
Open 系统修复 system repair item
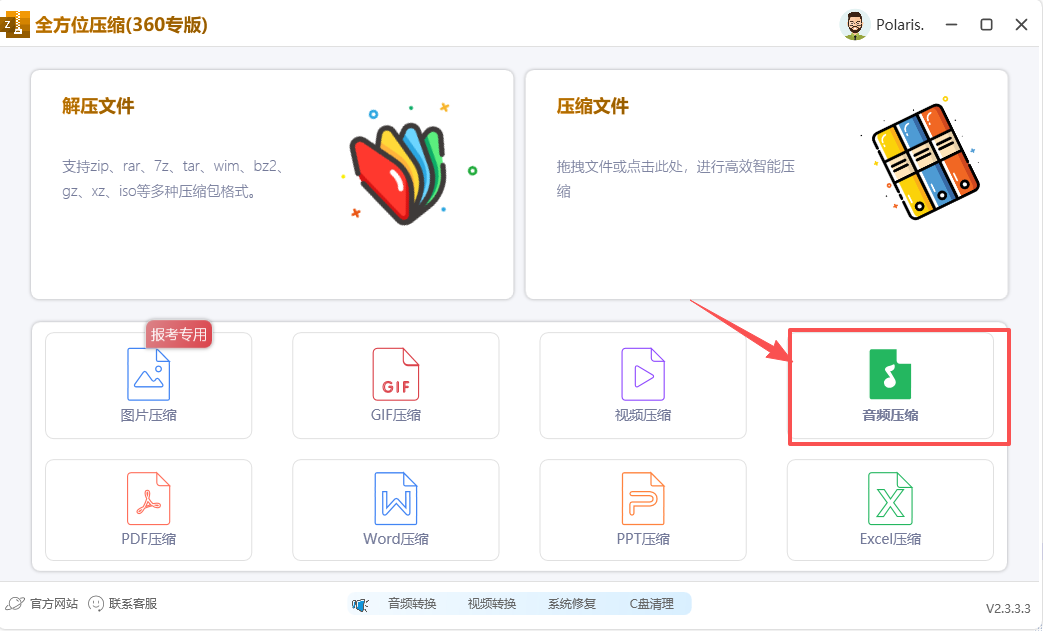(572, 604)
